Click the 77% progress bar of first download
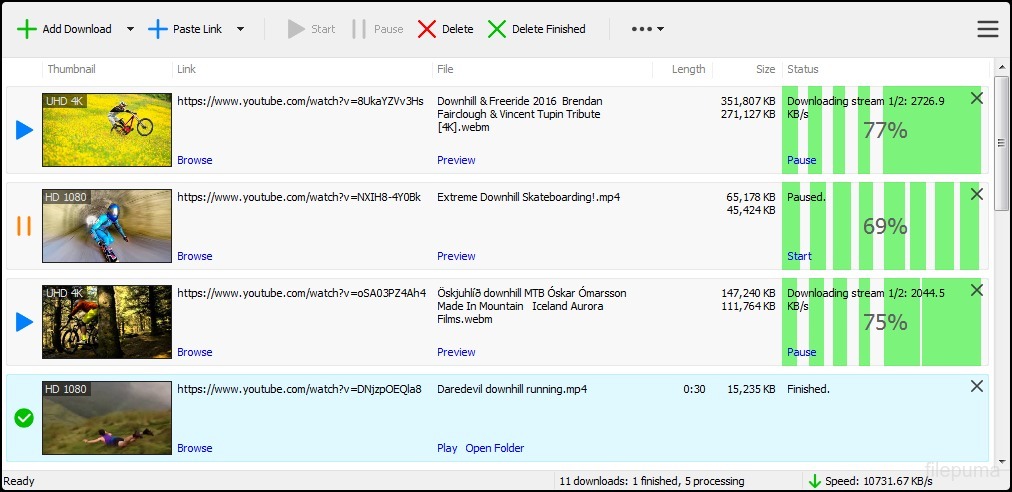 tap(884, 130)
